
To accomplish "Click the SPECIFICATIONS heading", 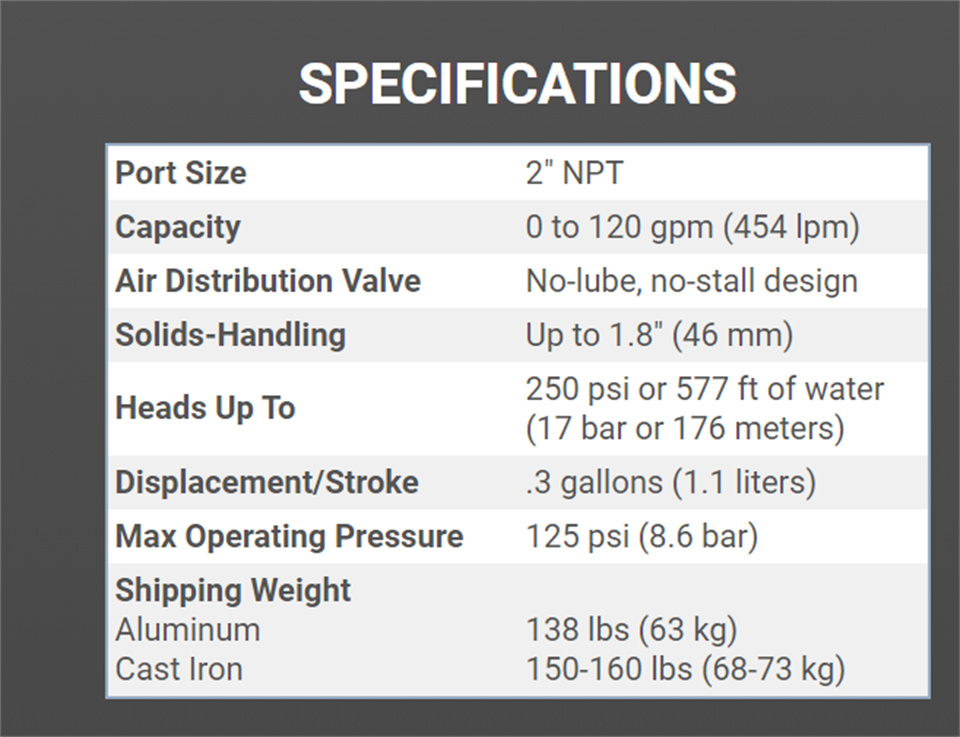I will (517, 84).
